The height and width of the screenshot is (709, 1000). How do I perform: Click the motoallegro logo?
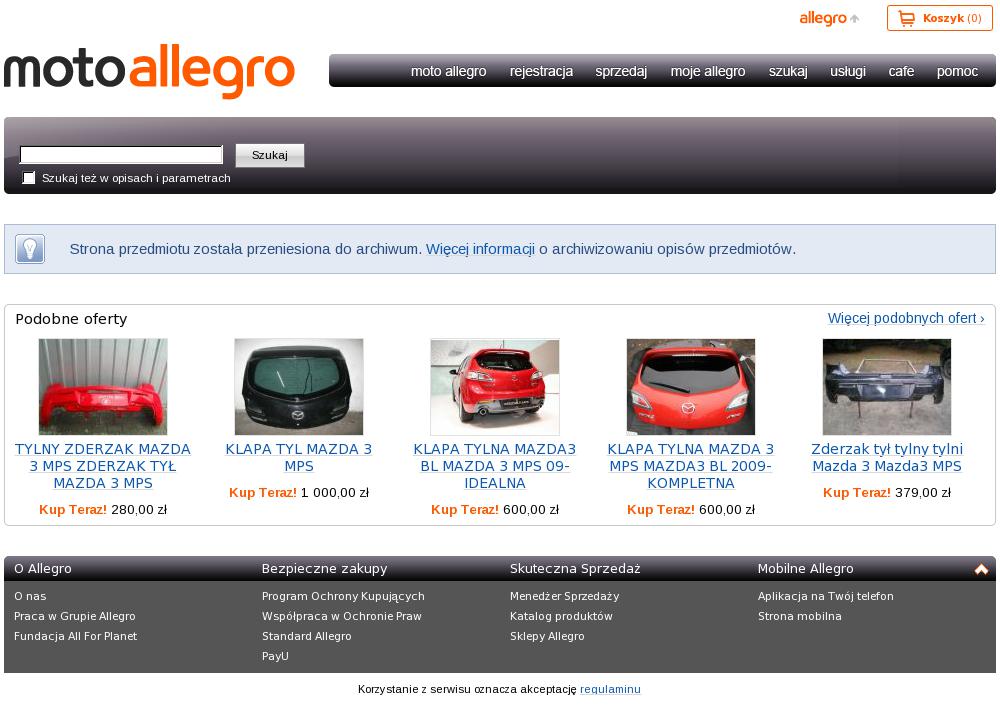(x=149, y=71)
